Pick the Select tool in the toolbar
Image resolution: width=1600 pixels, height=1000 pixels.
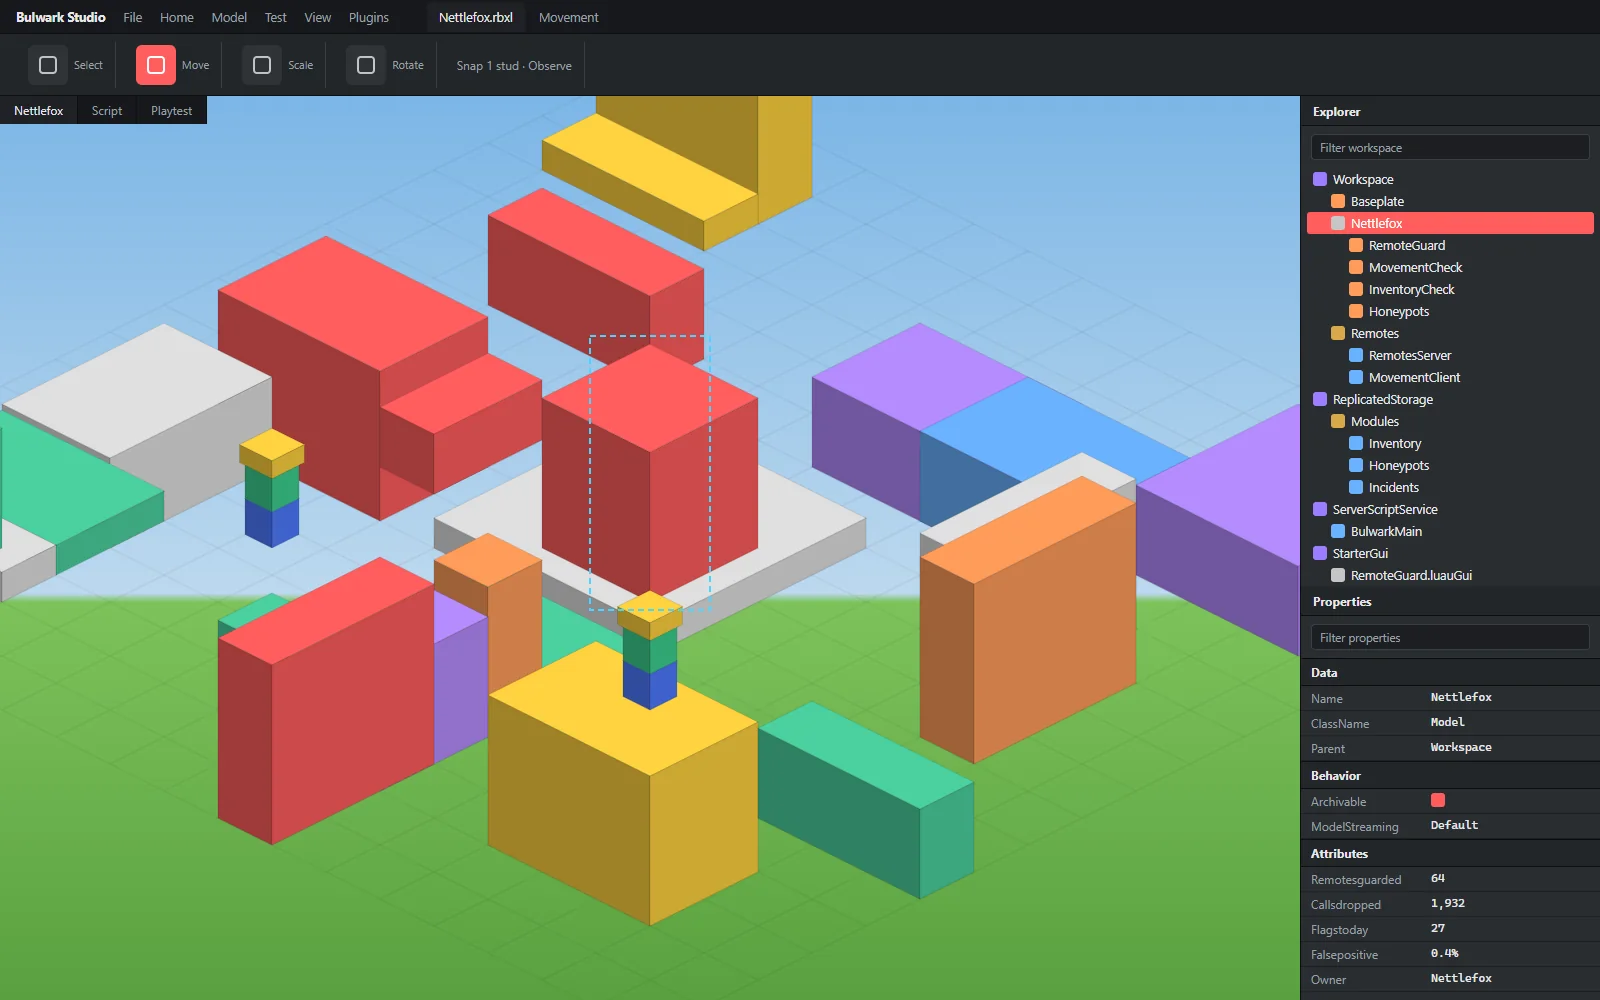[48, 65]
